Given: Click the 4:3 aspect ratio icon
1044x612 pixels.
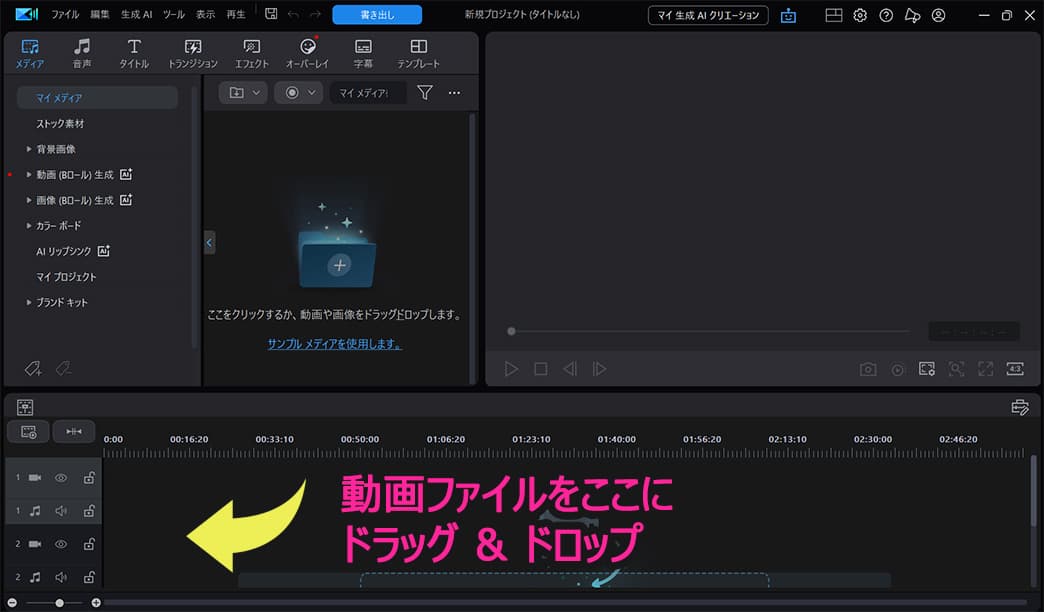Looking at the screenshot, I should 1015,368.
